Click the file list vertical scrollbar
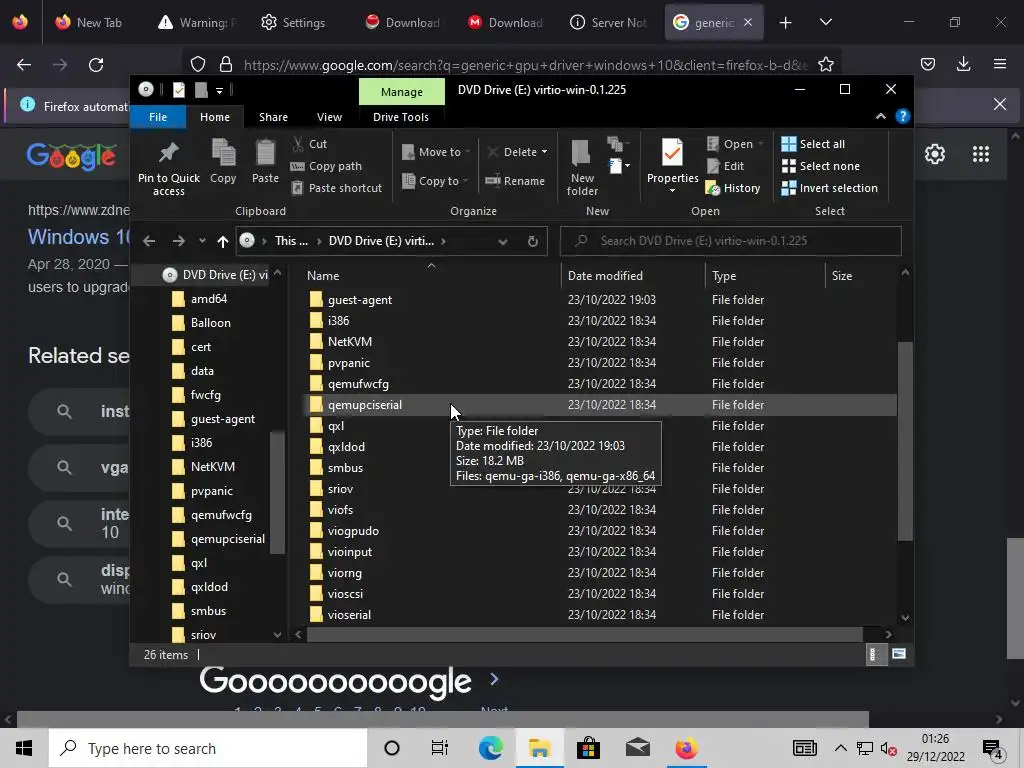1024x768 pixels. click(x=904, y=441)
